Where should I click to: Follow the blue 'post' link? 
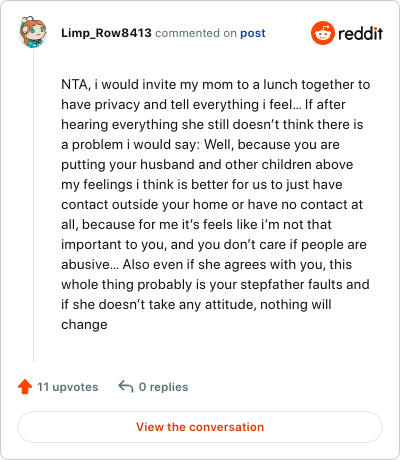click(253, 33)
